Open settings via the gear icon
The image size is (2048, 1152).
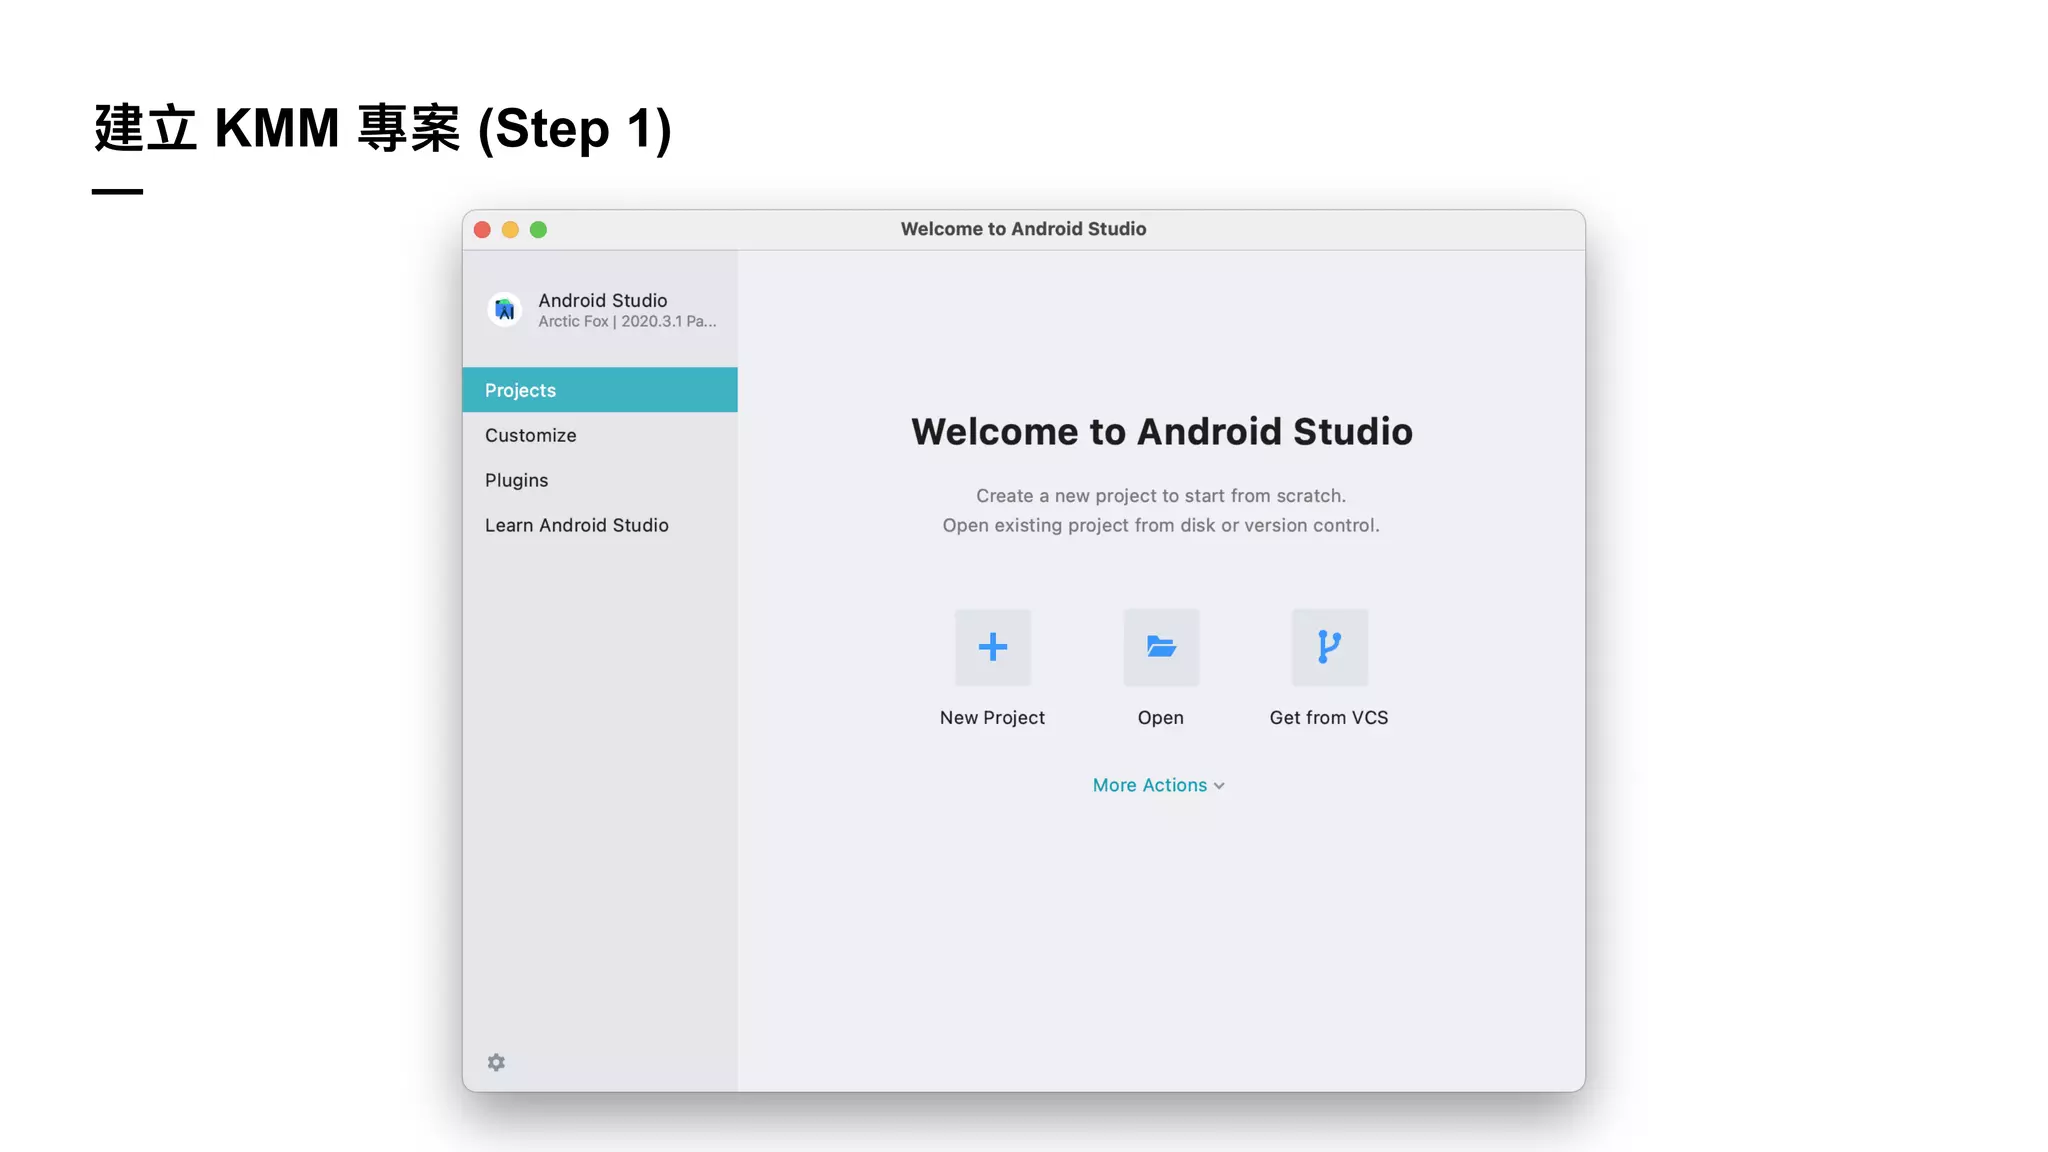pyautogui.click(x=496, y=1062)
